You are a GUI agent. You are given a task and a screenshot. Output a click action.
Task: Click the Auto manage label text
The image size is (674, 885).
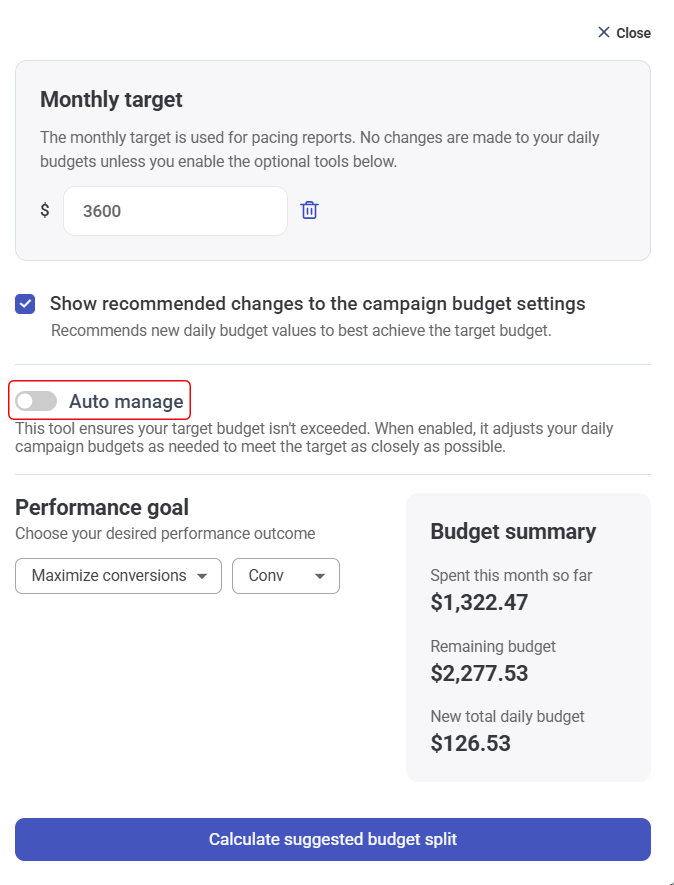pos(126,402)
